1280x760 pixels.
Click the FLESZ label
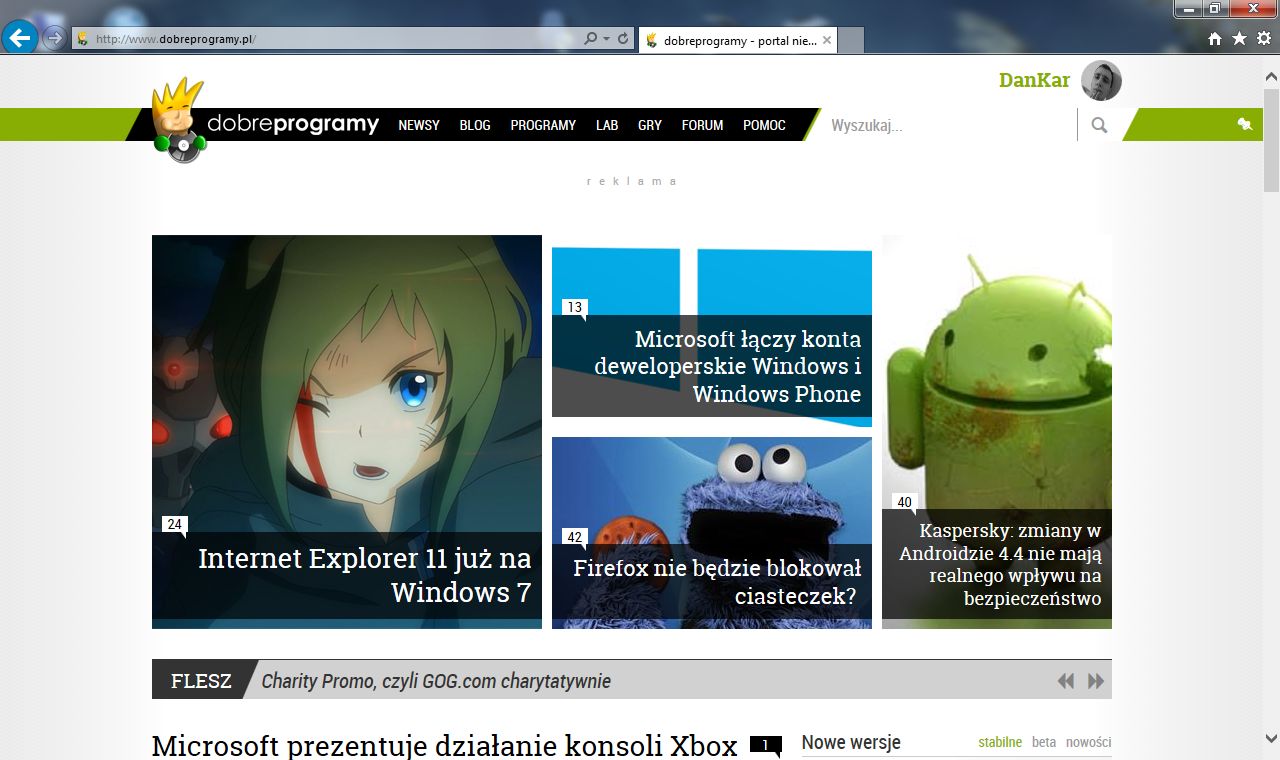click(x=201, y=681)
